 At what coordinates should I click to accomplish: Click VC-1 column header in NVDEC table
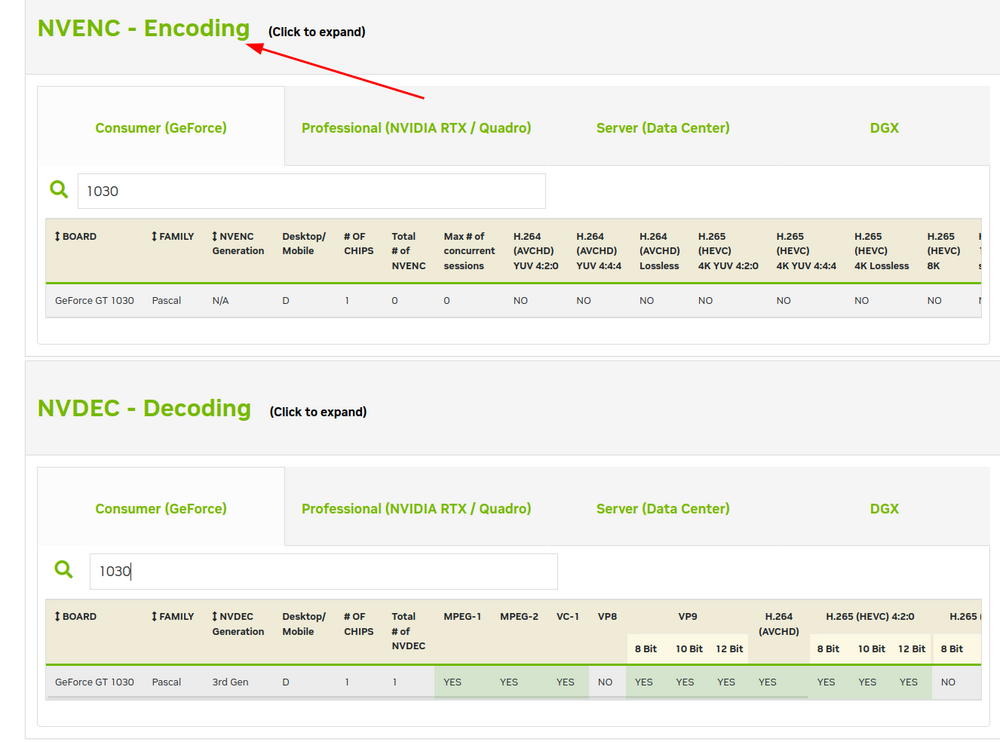[568, 616]
